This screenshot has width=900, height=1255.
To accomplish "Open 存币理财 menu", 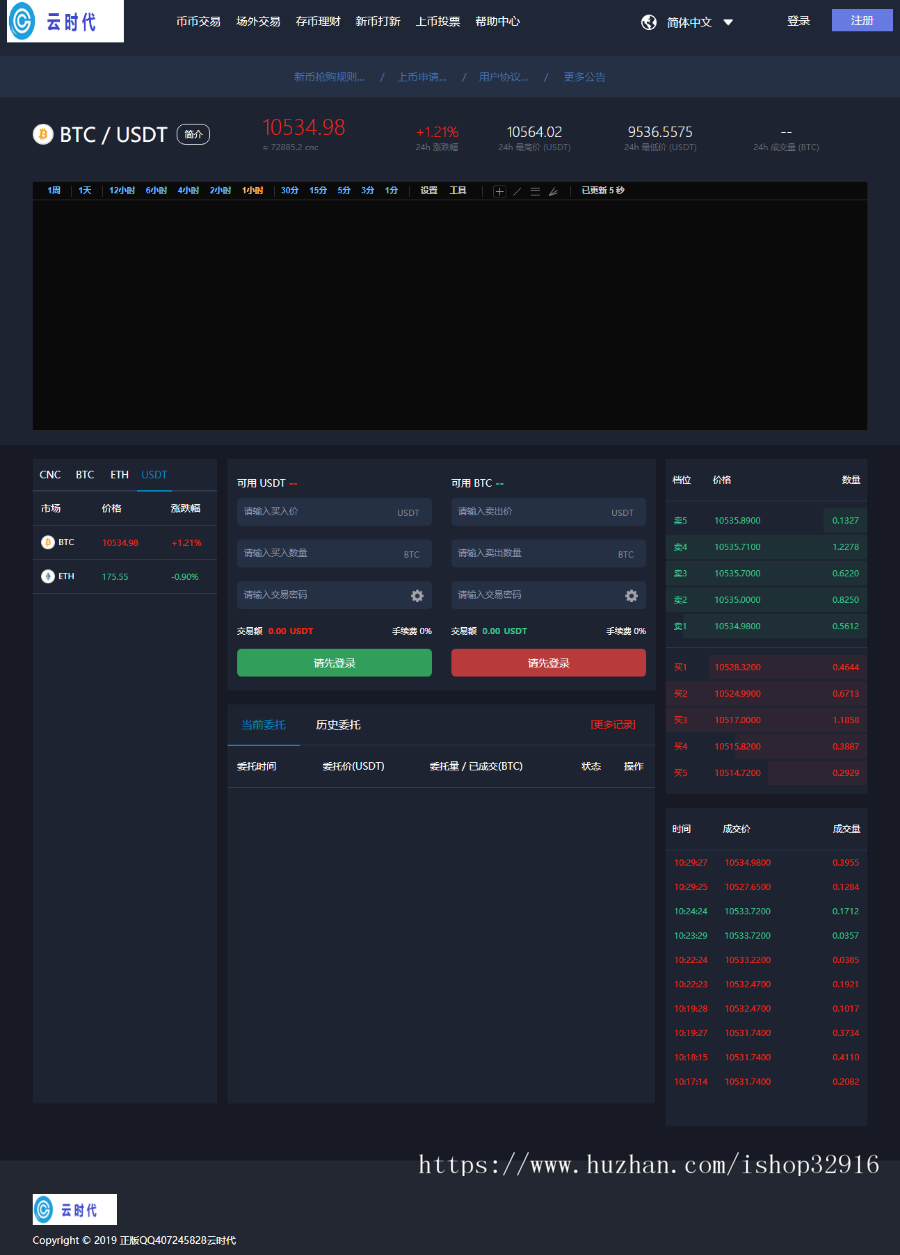I will pos(318,21).
